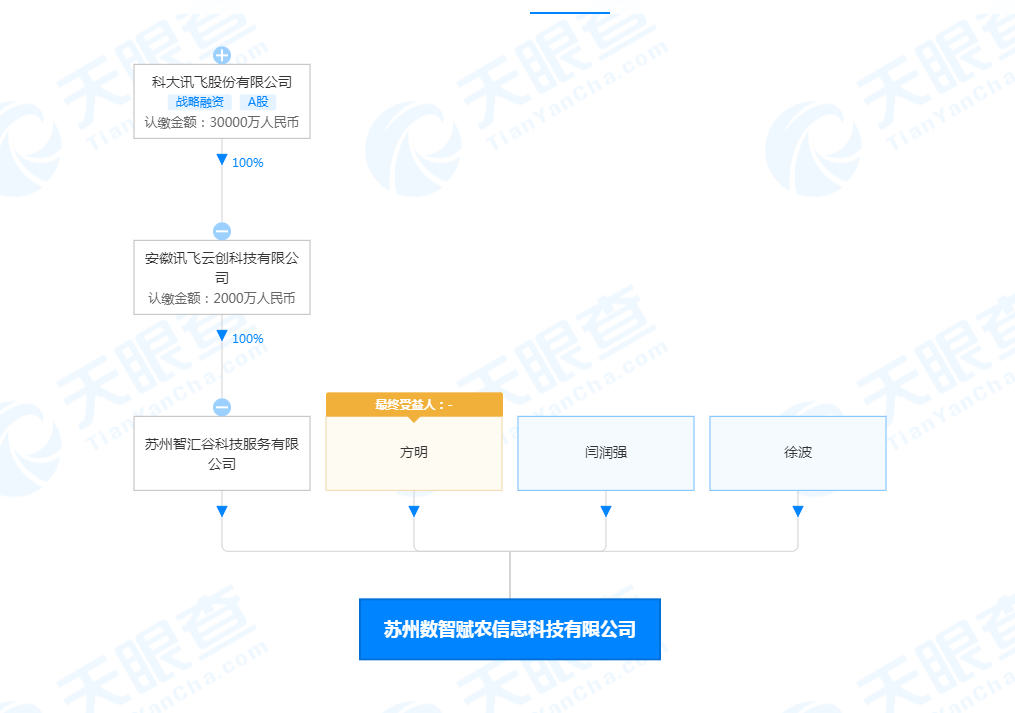Click 100% share label under 科大讯飞

click(x=247, y=163)
